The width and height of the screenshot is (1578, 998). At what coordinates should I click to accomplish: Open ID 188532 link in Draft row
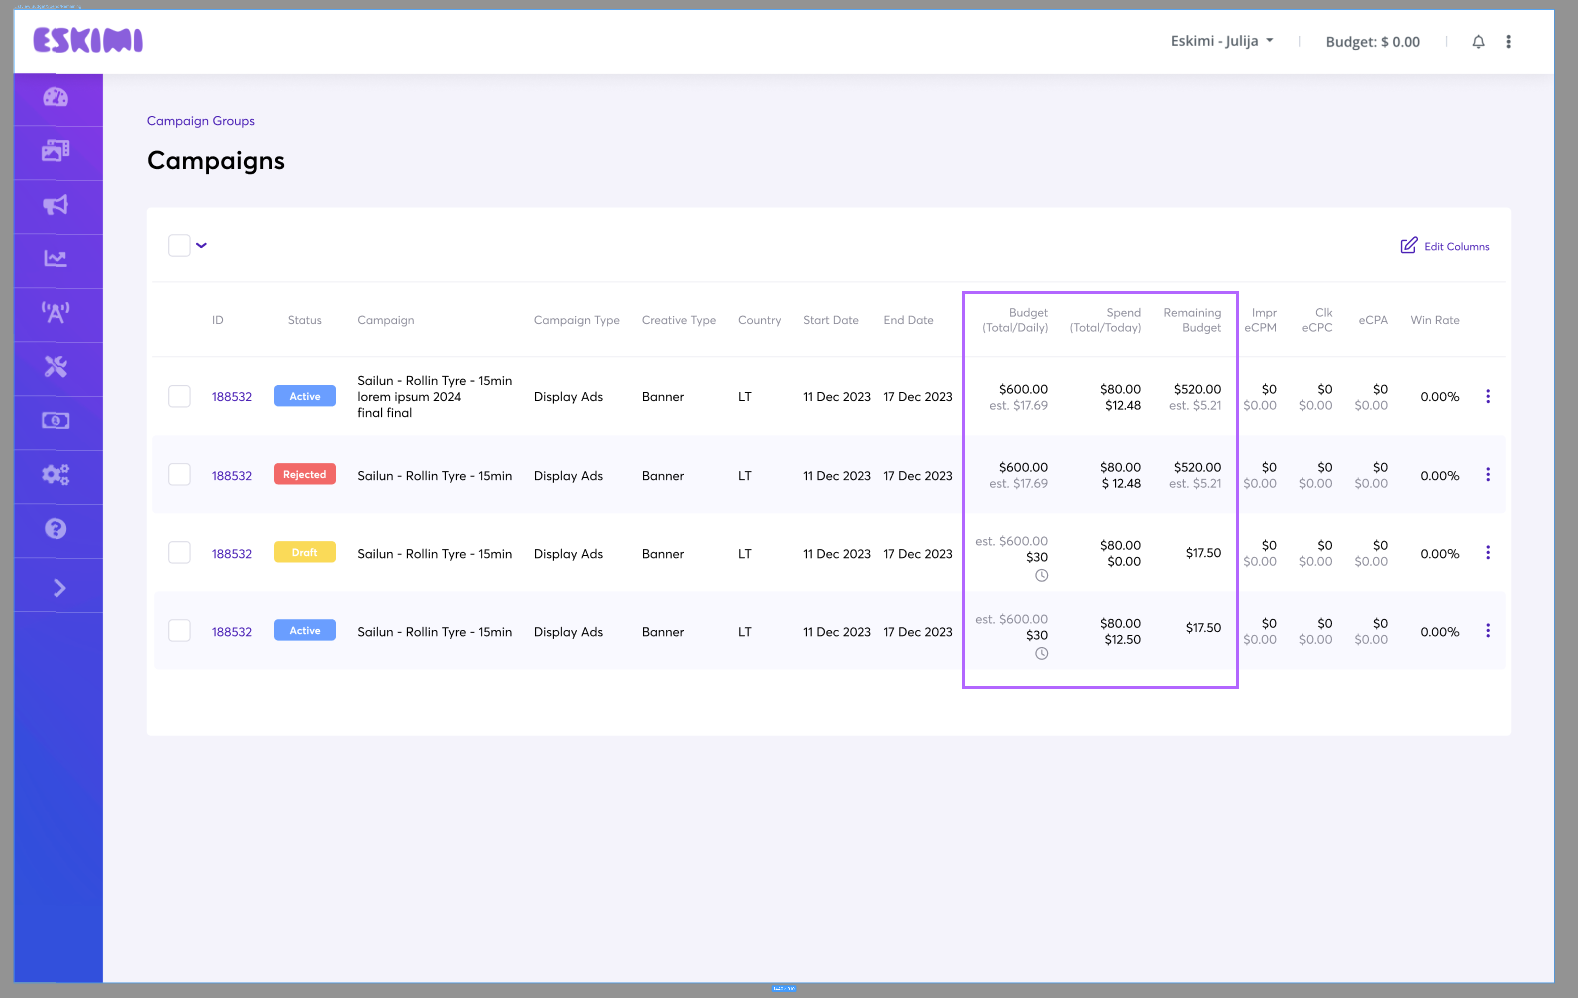point(232,554)
